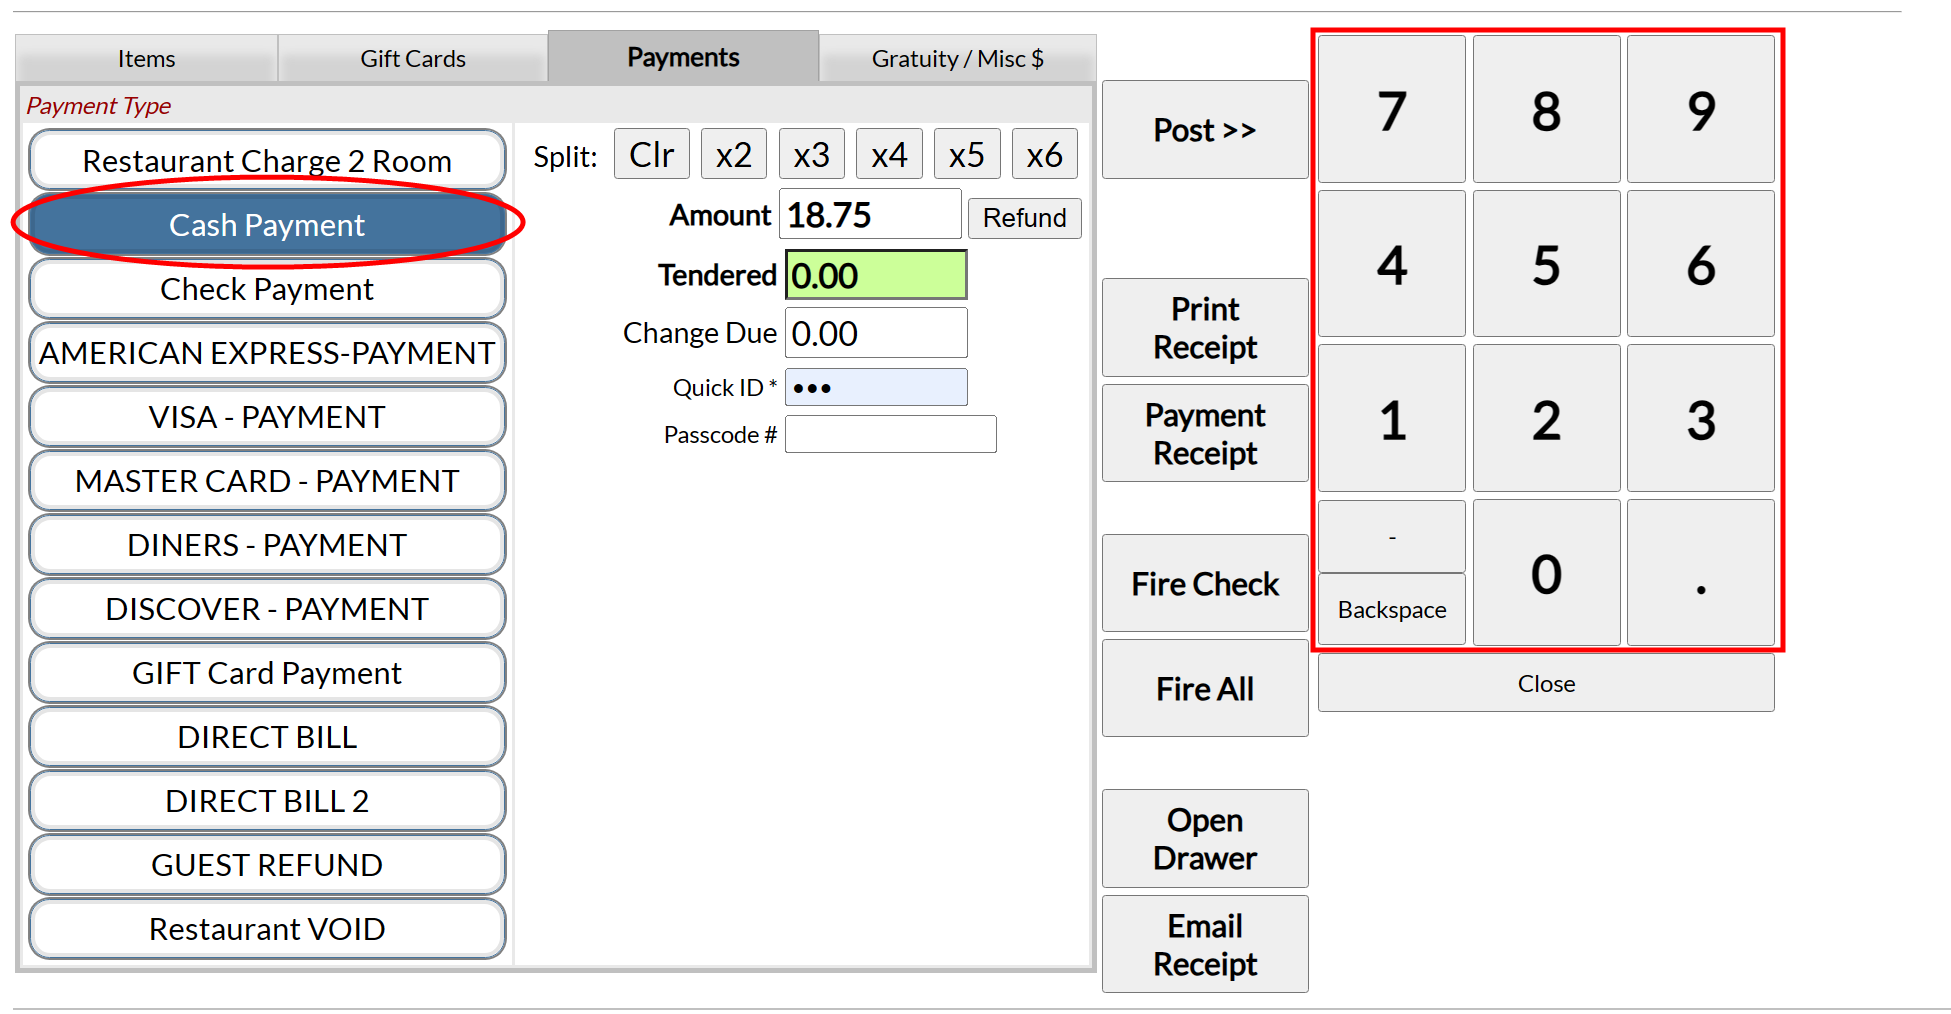Select the Payments tab

(683, 57)
